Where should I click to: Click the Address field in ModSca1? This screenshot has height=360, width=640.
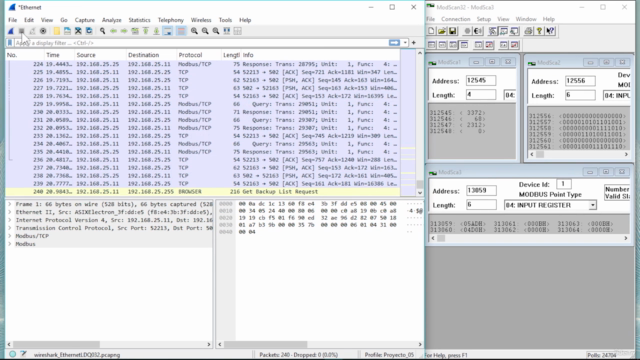pyautogui.click(x=481, y=80)
